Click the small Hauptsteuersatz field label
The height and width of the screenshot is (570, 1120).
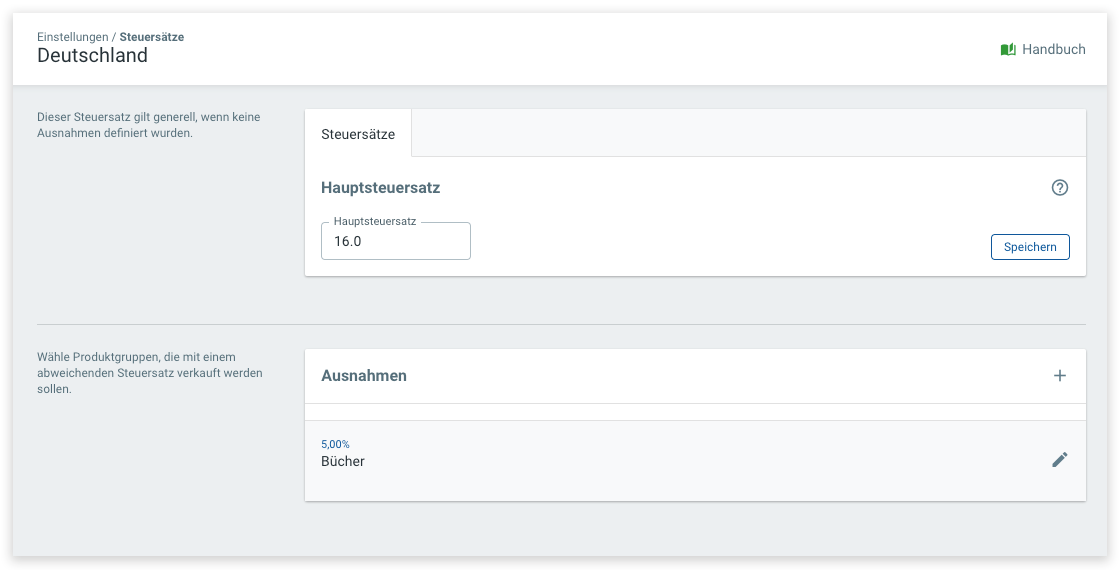[375, 222]
